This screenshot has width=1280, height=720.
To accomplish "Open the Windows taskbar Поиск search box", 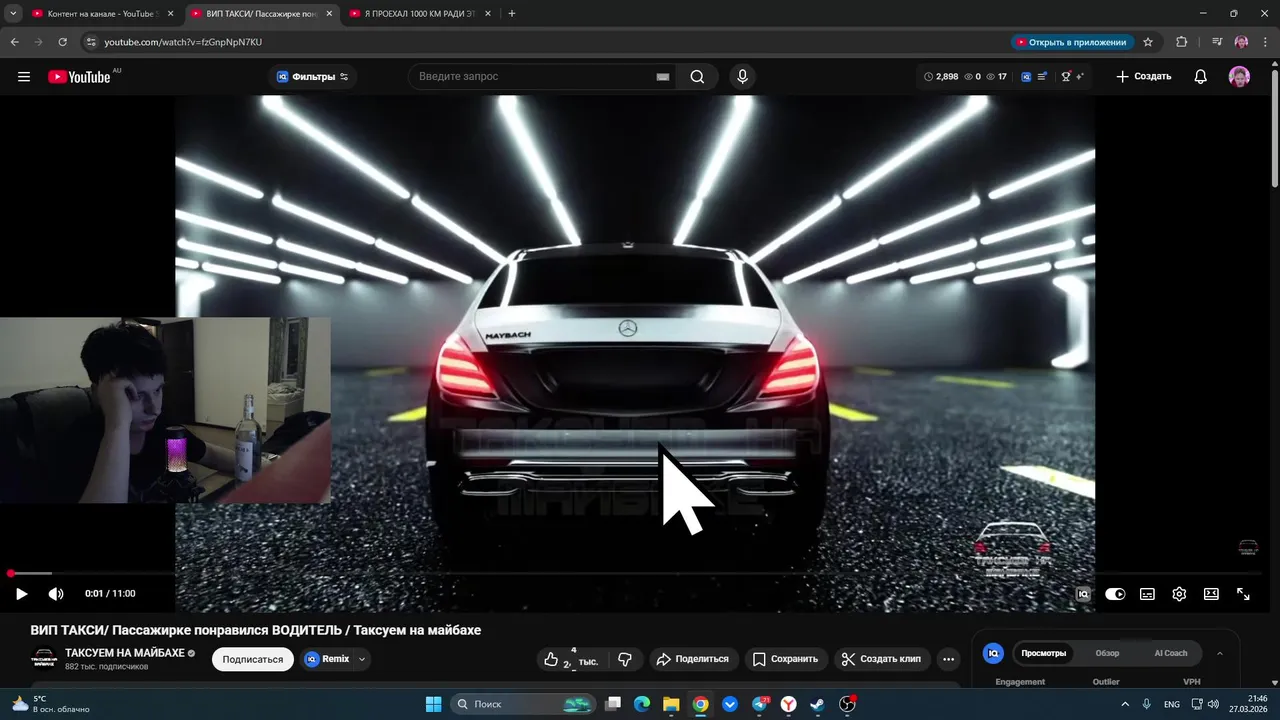I will (523, 704).
